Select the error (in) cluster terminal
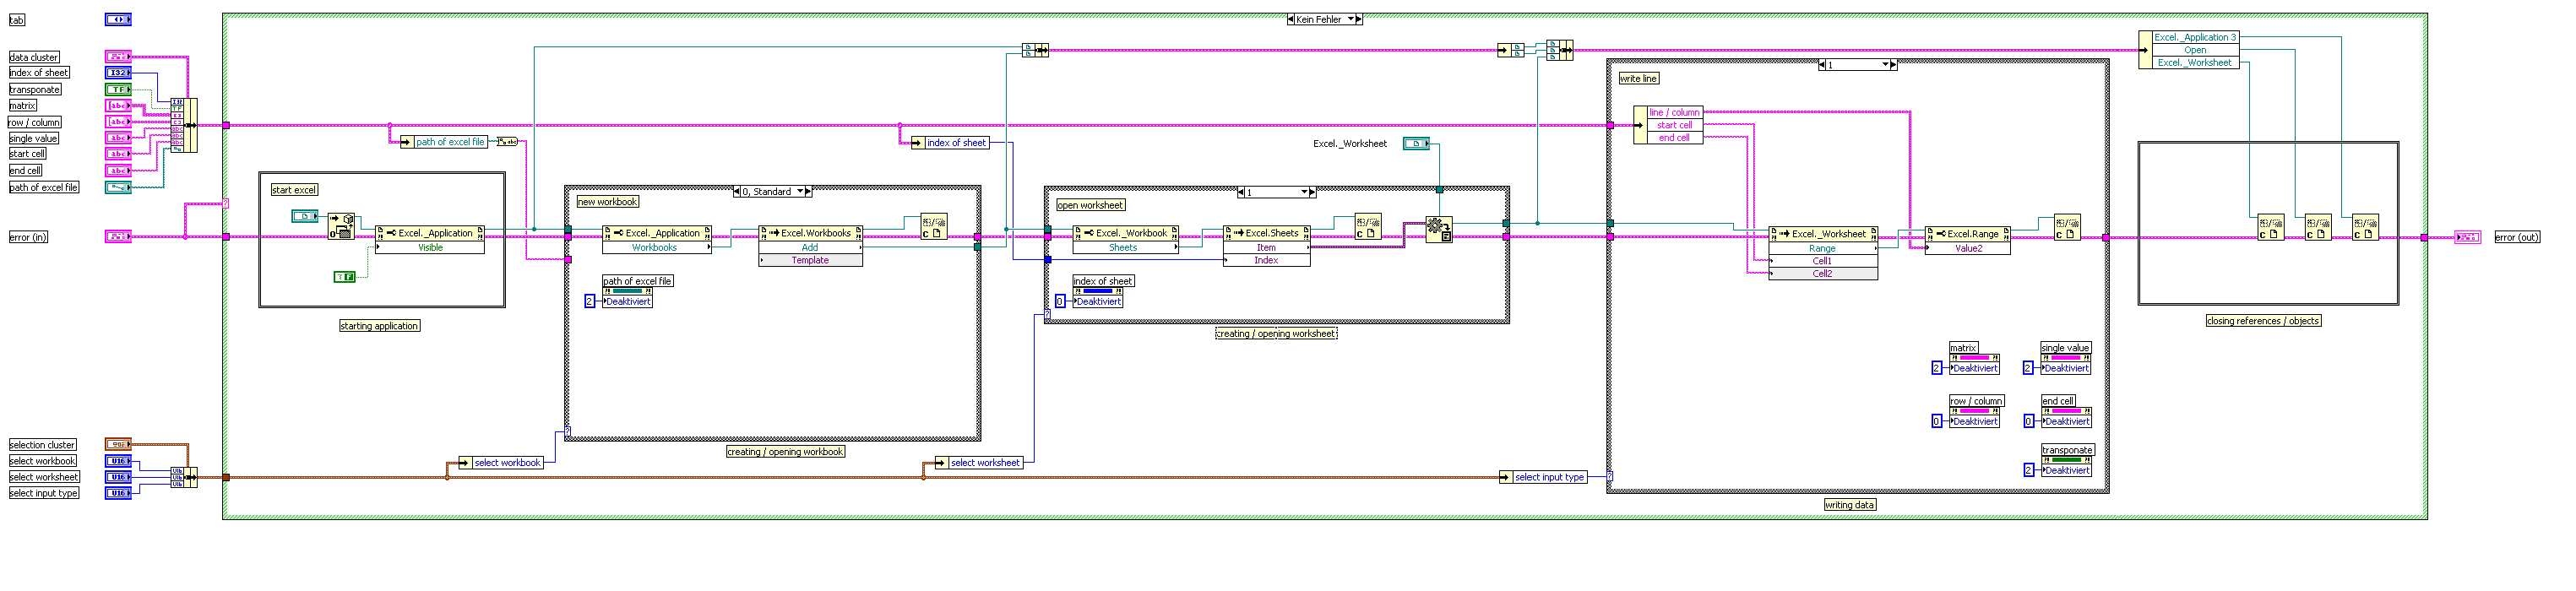The image size is (2576, 591). (x=118, y=237)
